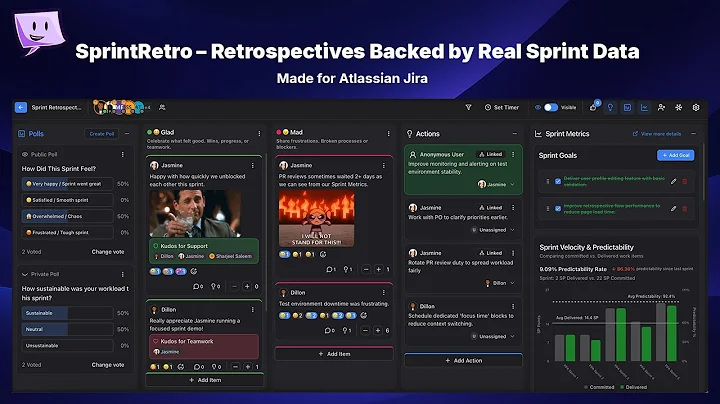Screen dimensions: 720x404
Task: Click the I will not stand for this GIF
Action: coord(316,219)
